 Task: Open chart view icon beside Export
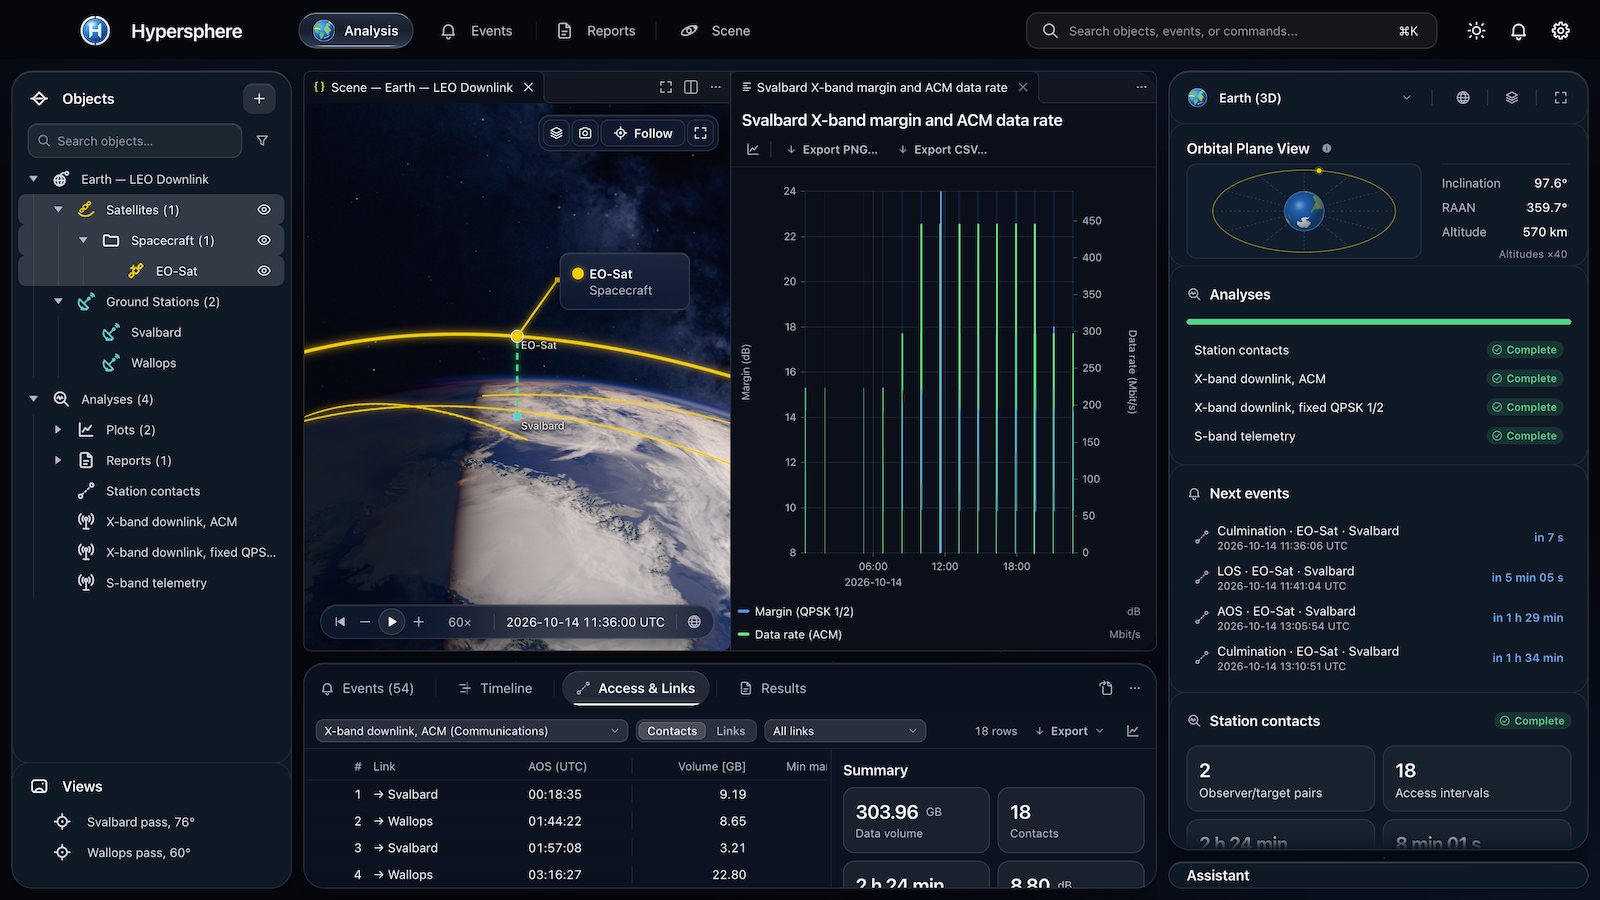tap(1133, 731)
